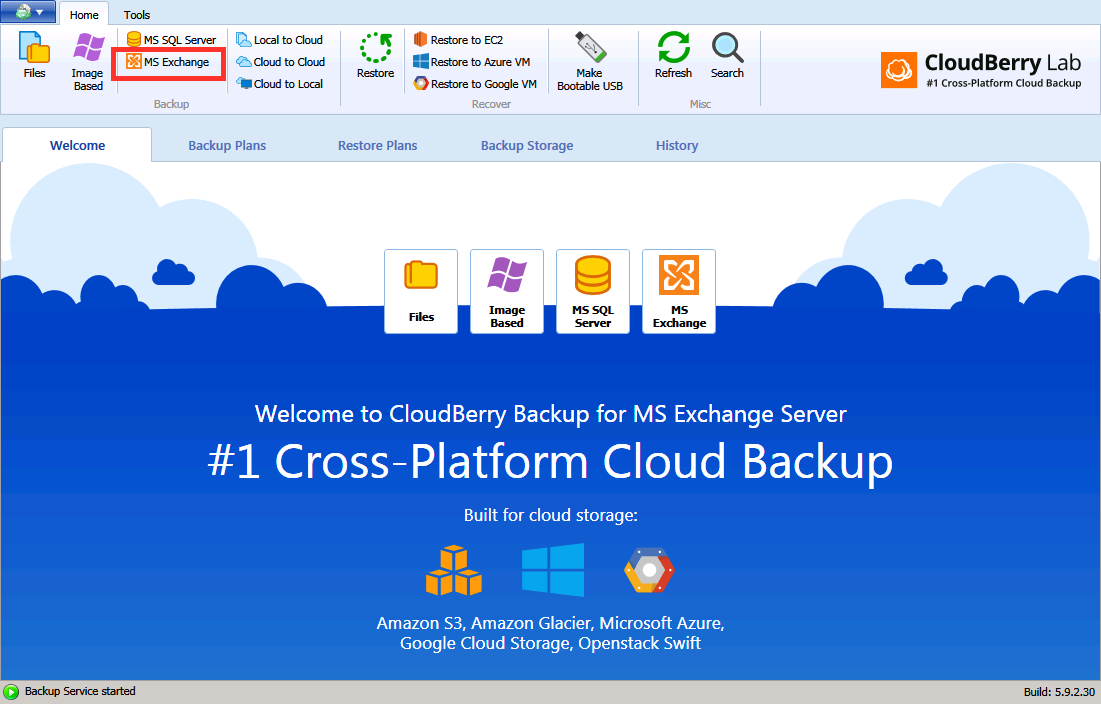Click the Google Cloud hexagon logo

click(650, 570)
